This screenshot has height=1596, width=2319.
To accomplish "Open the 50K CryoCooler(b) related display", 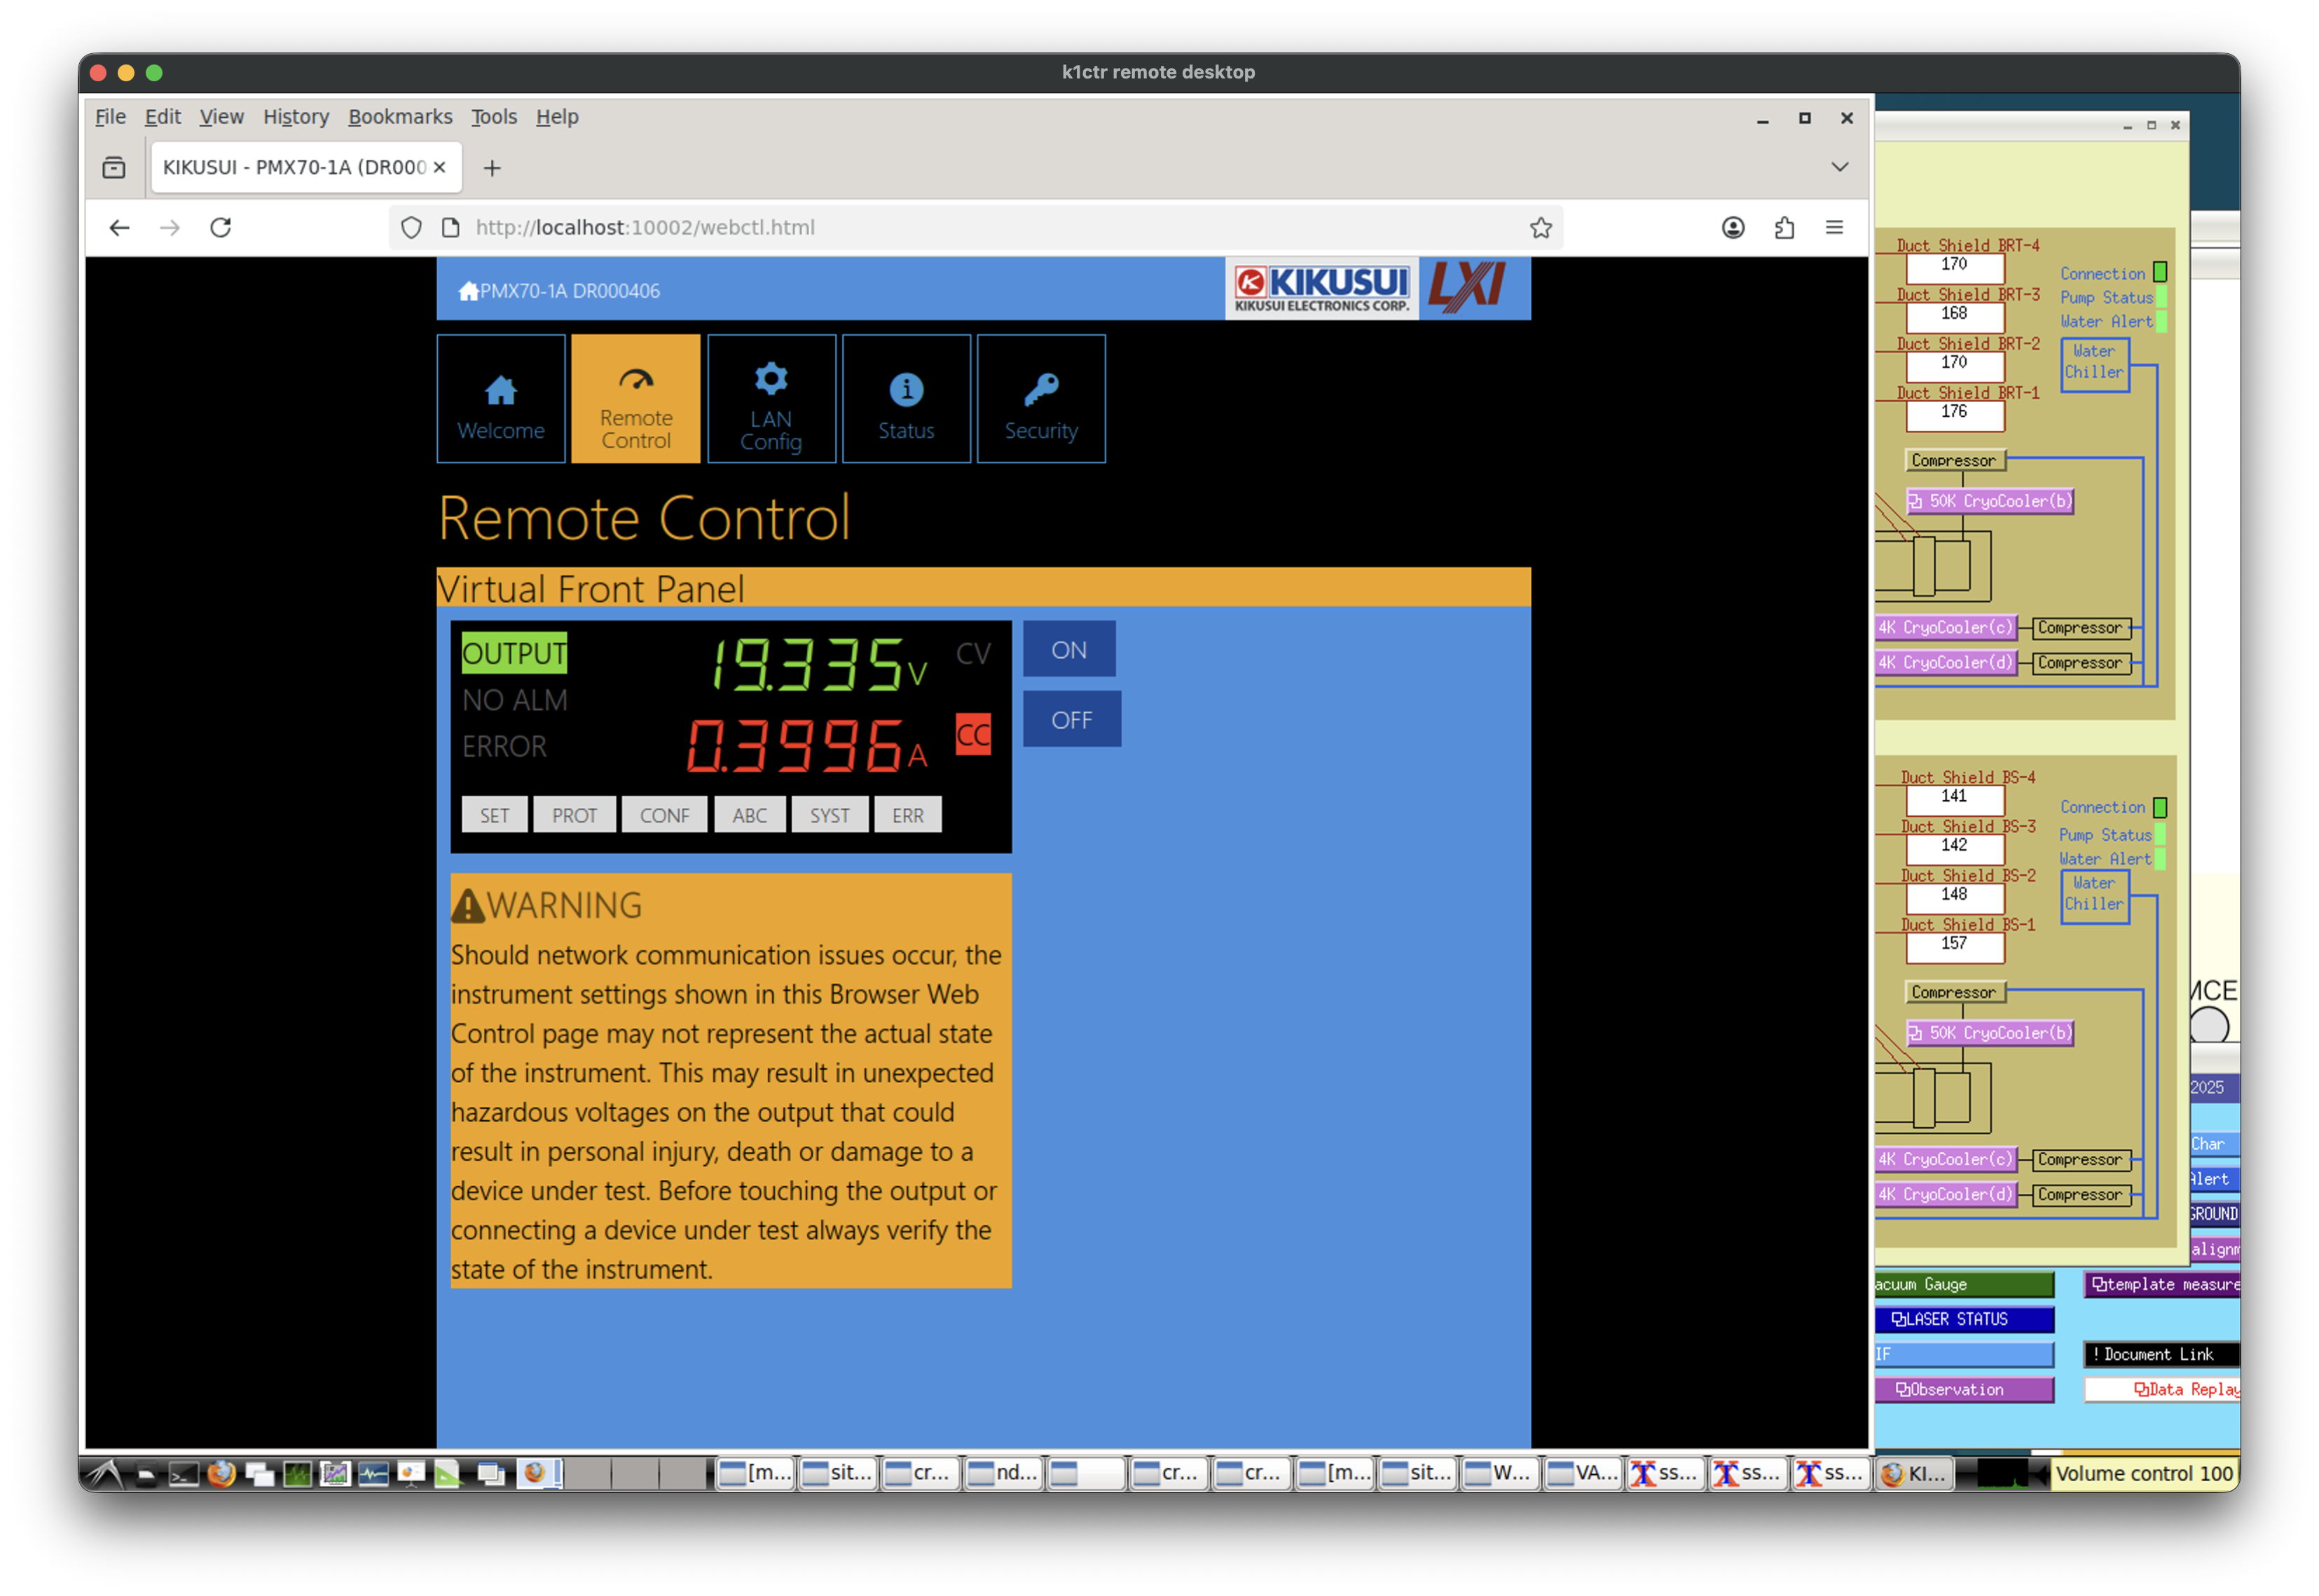I will 1990,501.
